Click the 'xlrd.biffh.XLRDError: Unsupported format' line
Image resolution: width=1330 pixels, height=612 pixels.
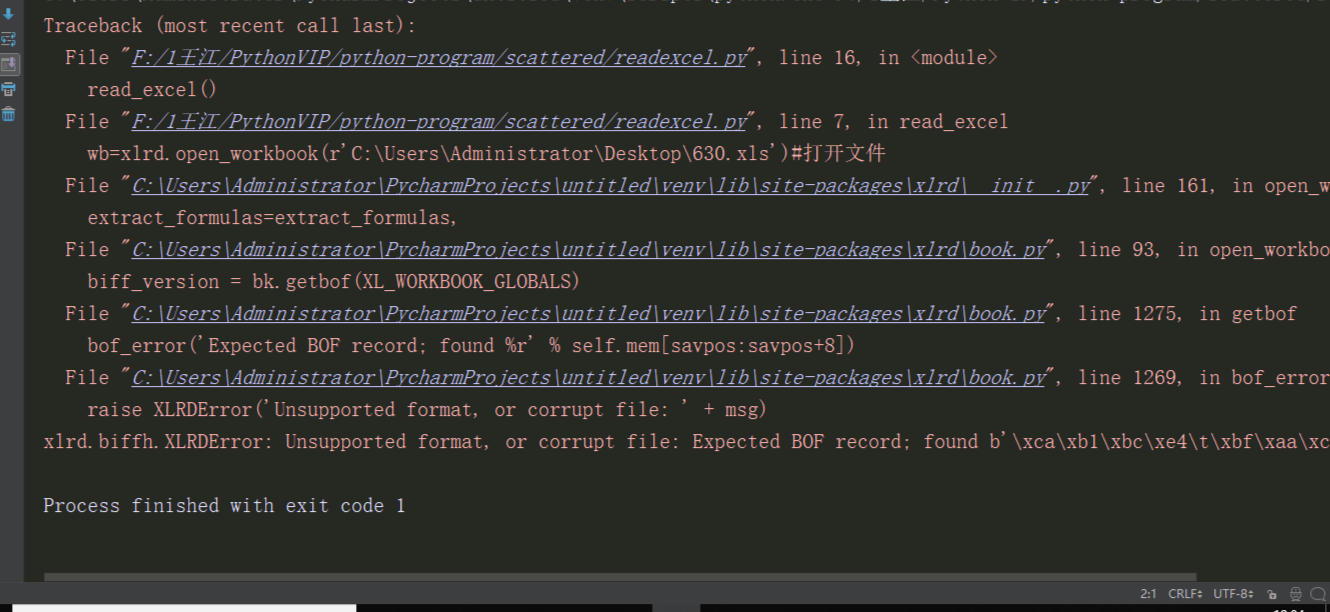[x=686, y=442]
